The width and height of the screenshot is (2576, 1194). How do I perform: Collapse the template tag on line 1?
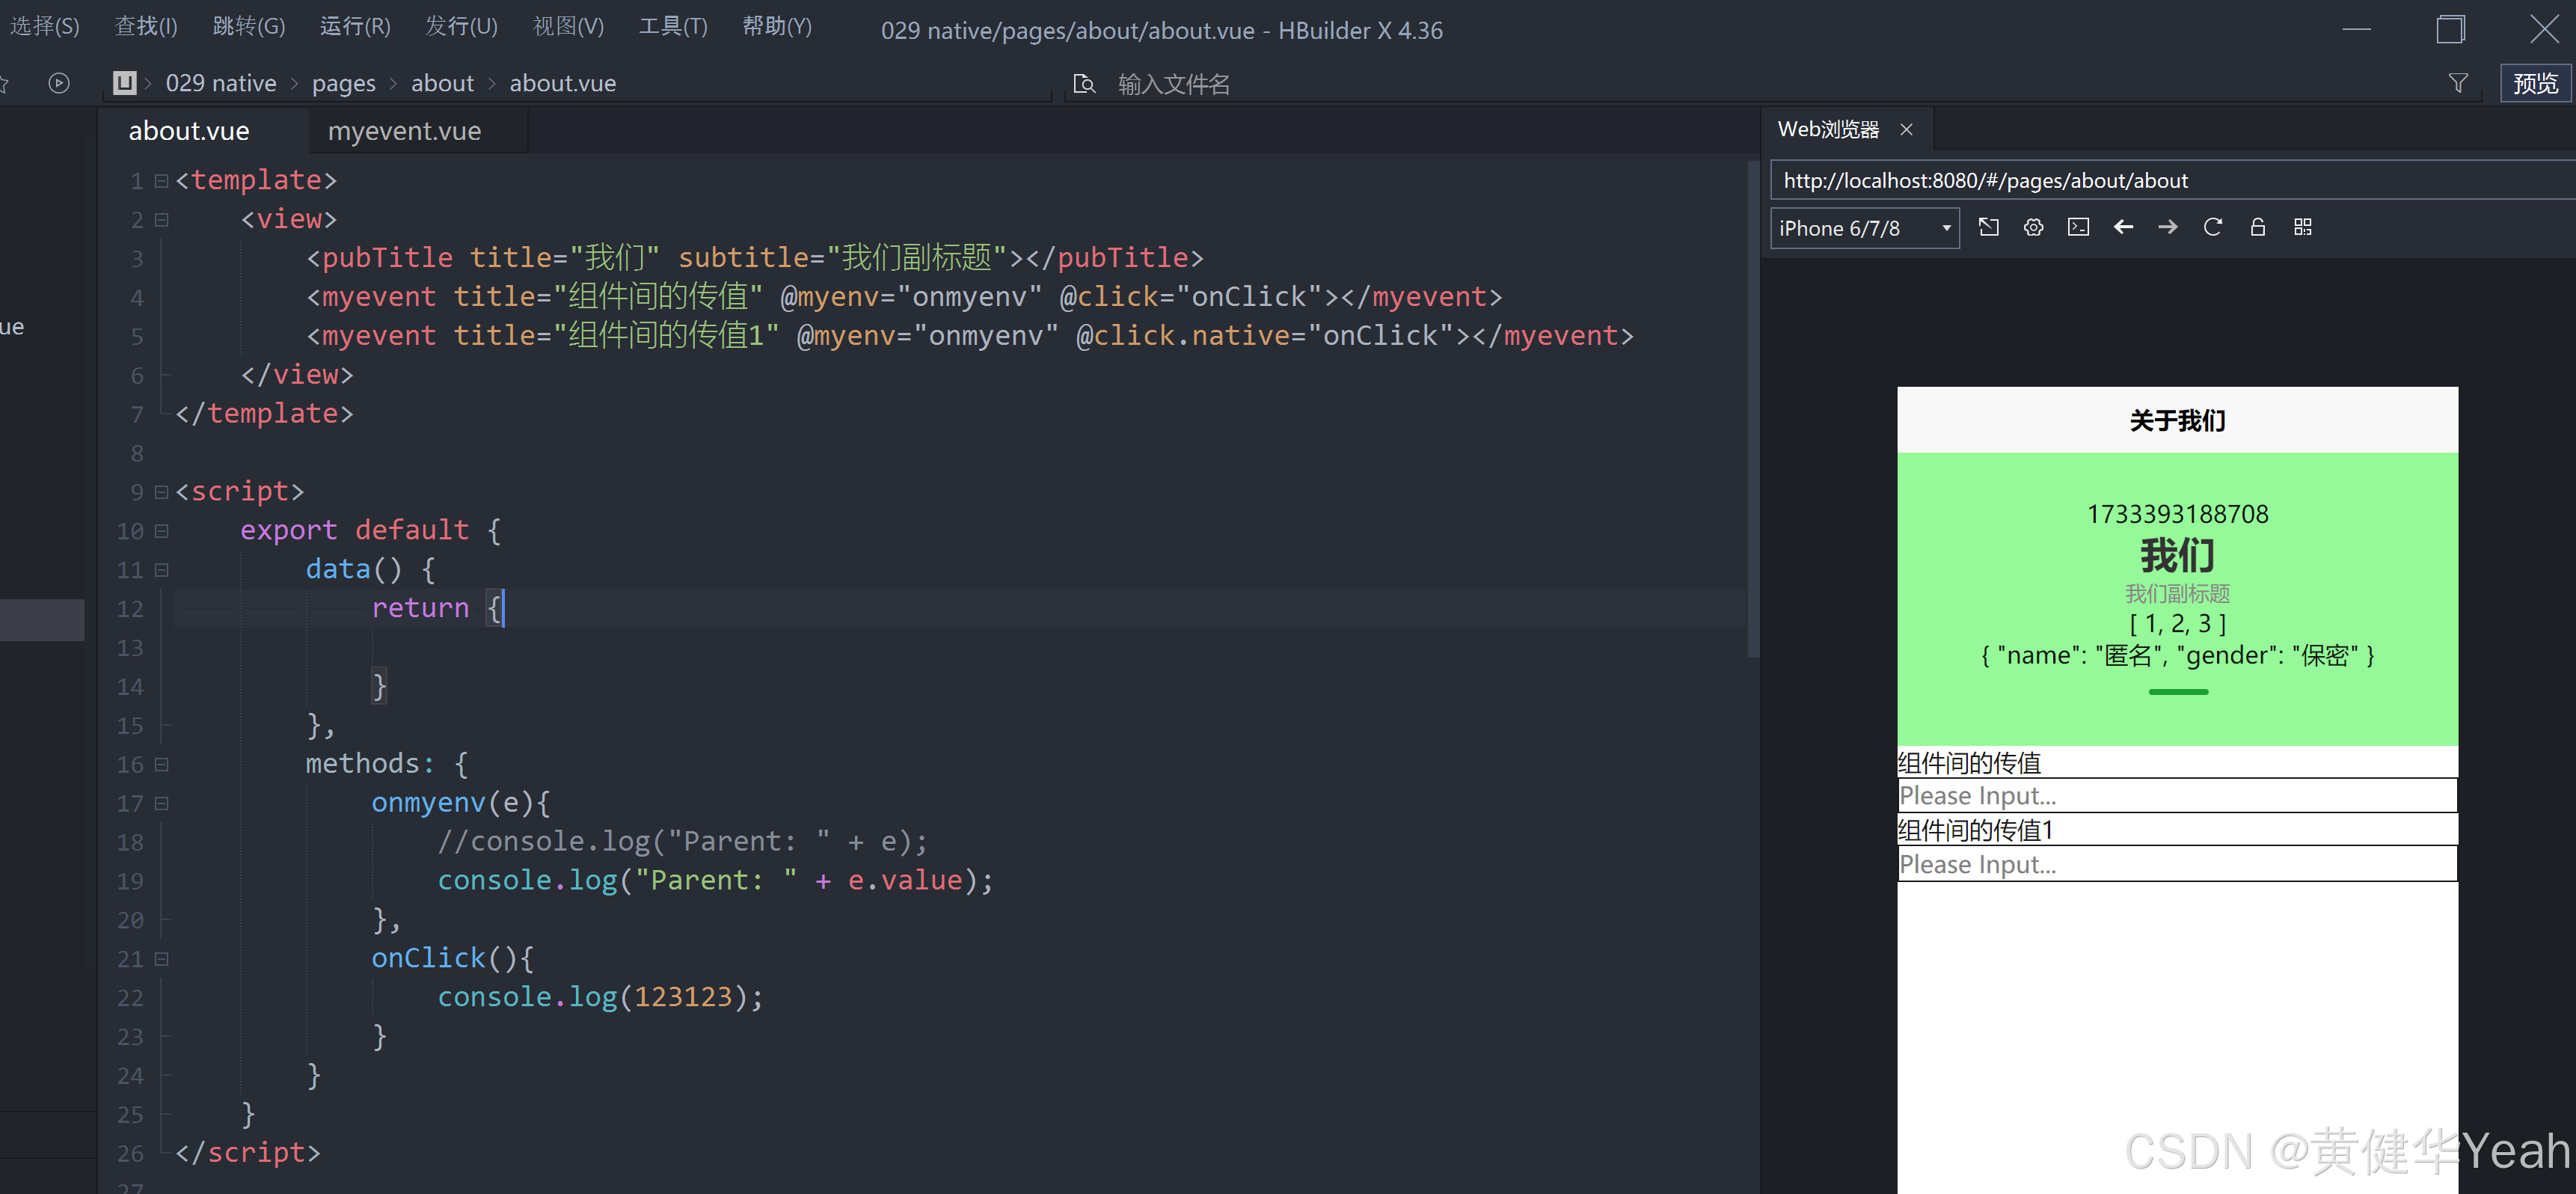161,181
